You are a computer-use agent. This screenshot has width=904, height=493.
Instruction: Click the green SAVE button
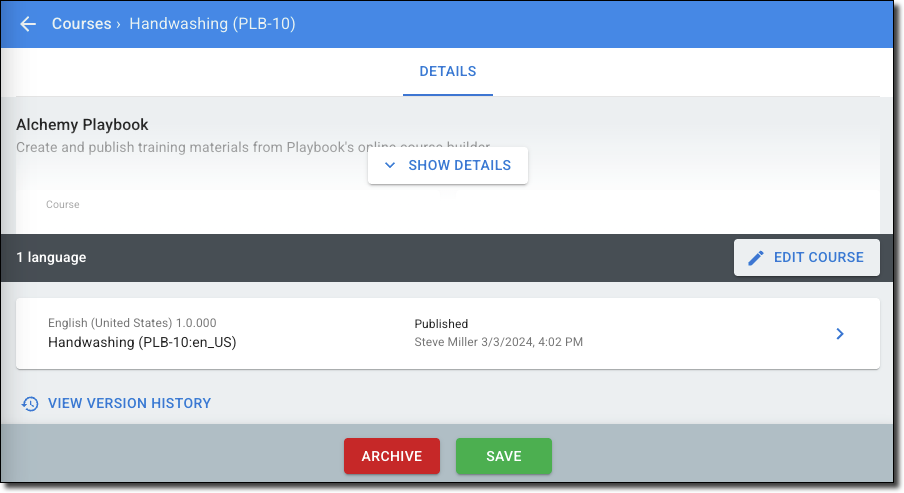tap(504, 456)
